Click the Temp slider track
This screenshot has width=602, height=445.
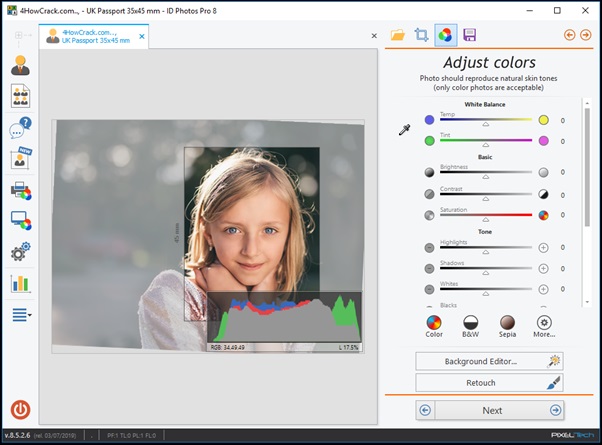point(486,119)
